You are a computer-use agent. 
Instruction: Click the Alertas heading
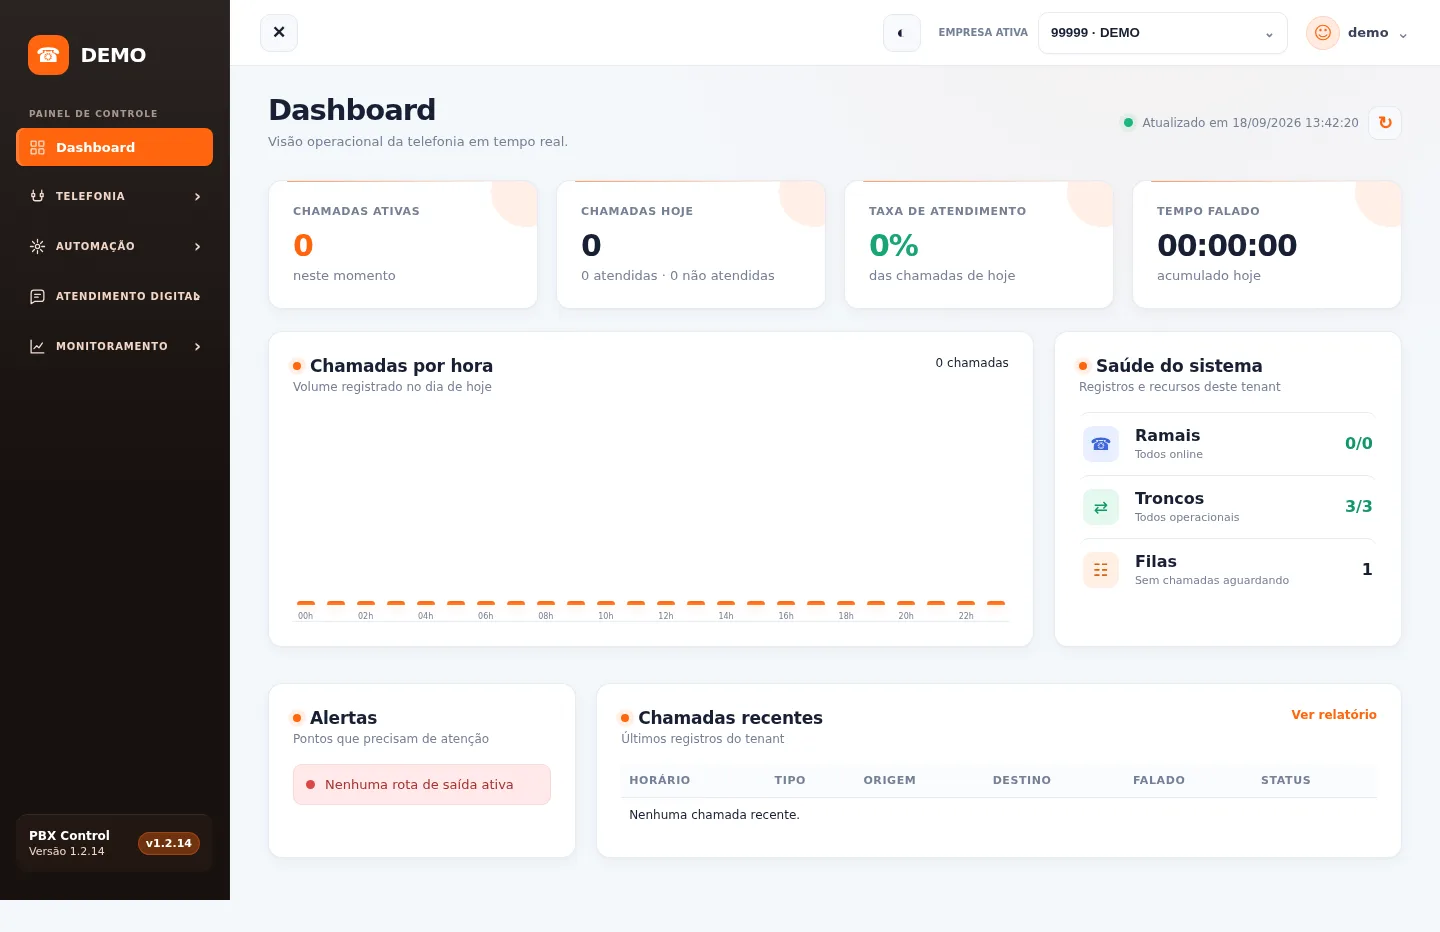pos(343,718)
